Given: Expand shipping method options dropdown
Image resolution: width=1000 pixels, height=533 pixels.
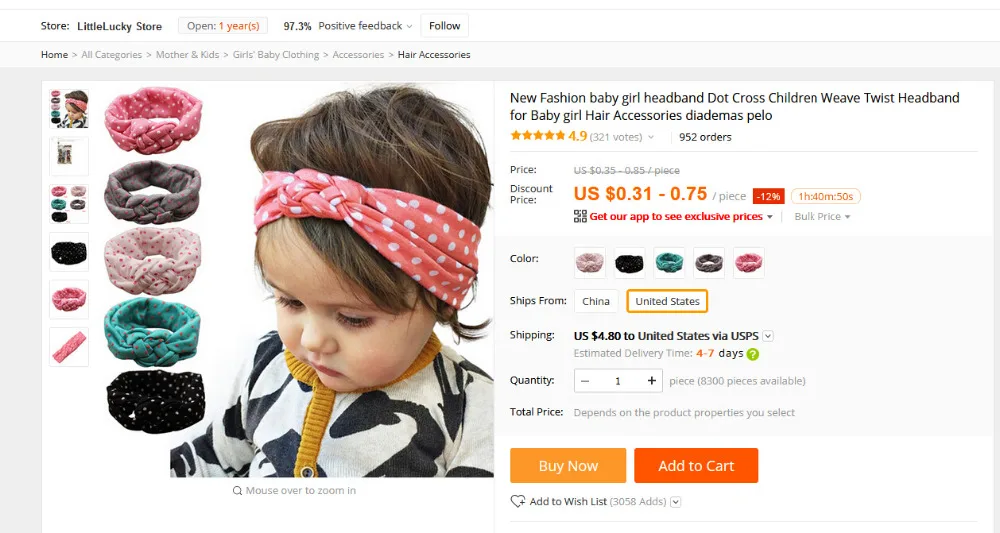Looking at the screenshot, I should 768,336.
